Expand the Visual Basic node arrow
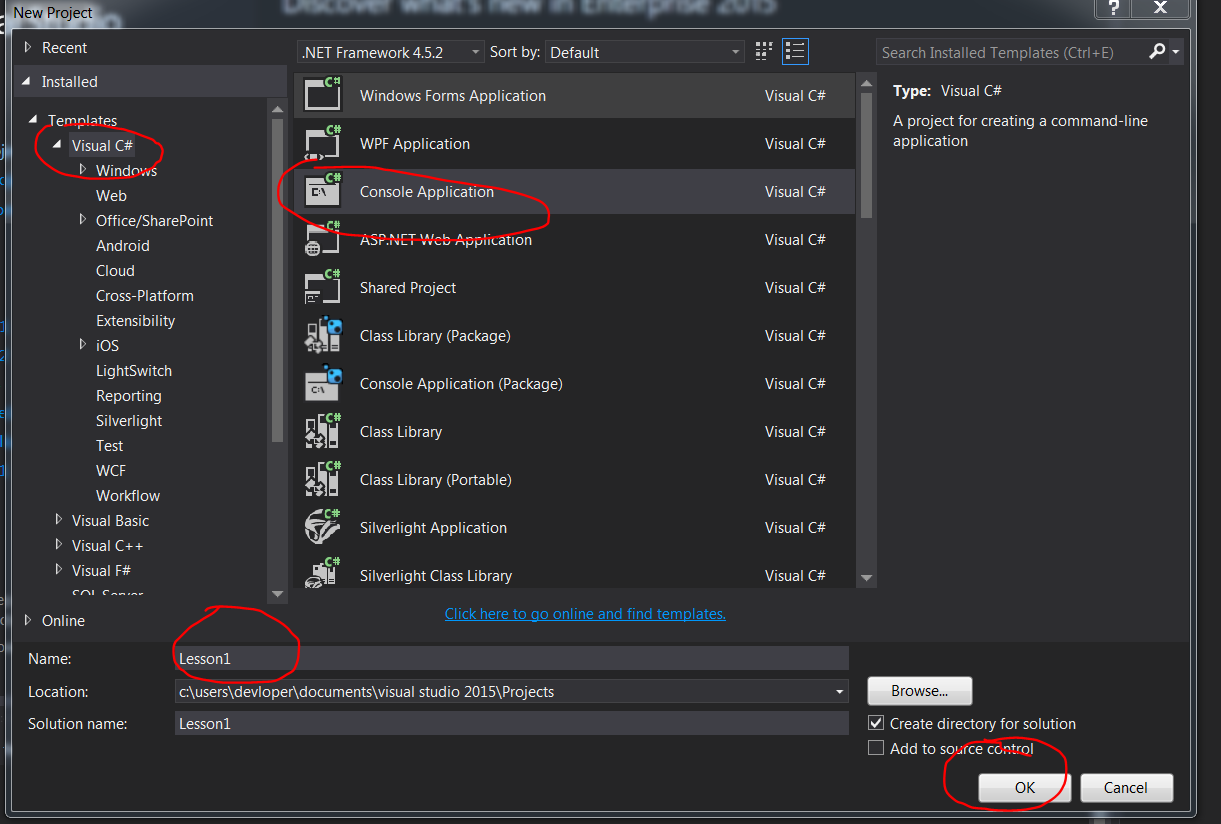 58,520
